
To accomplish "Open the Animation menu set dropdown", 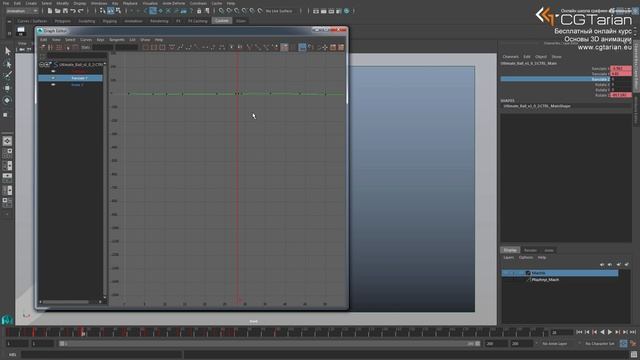I will coord(22,11).
